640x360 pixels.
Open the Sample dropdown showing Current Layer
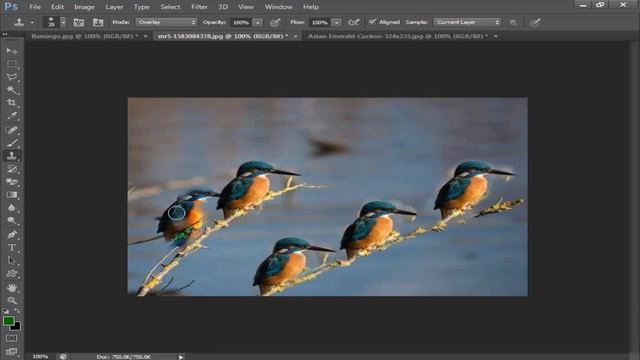point(467,22)
